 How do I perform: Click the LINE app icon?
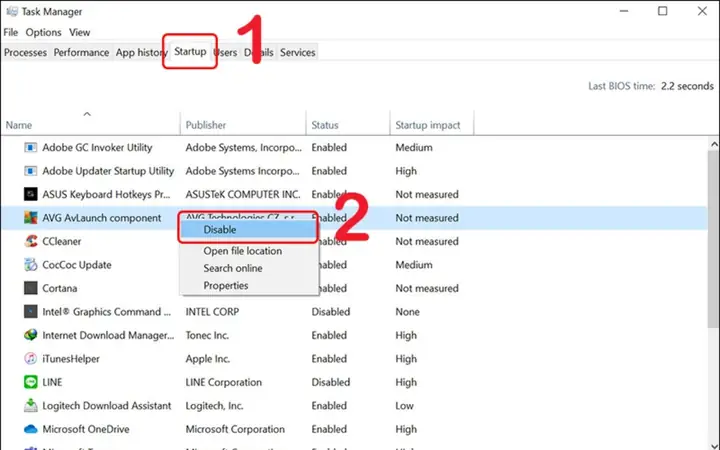click(30, 382)
